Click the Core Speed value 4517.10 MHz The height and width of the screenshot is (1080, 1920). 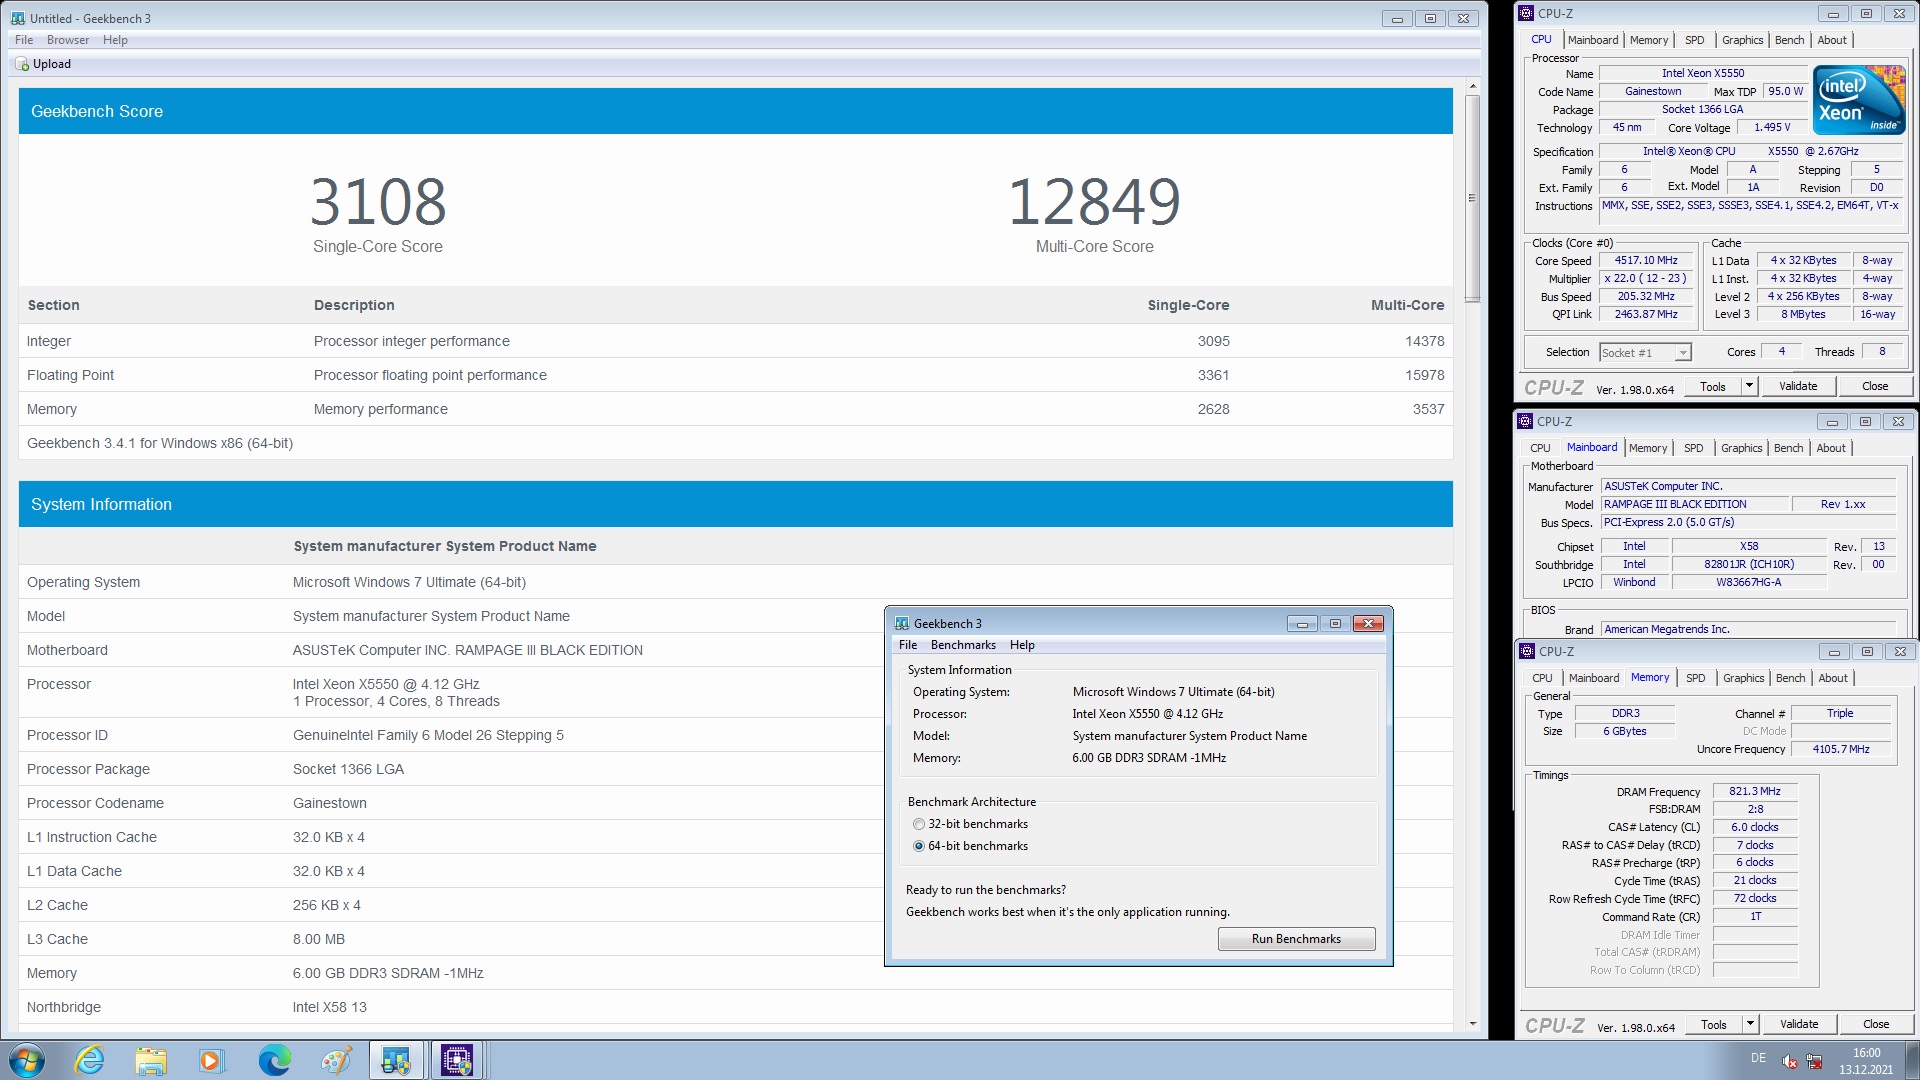[x=1646, y=260]
